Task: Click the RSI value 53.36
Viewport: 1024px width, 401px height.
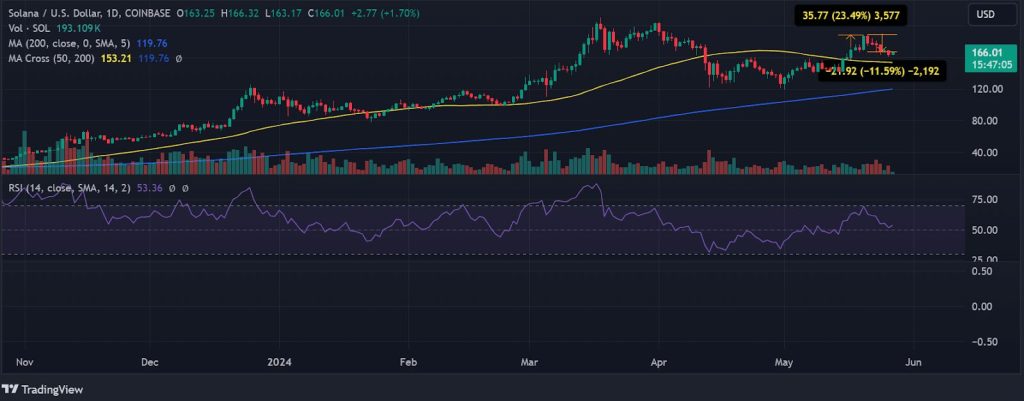Action: [150, 188]
